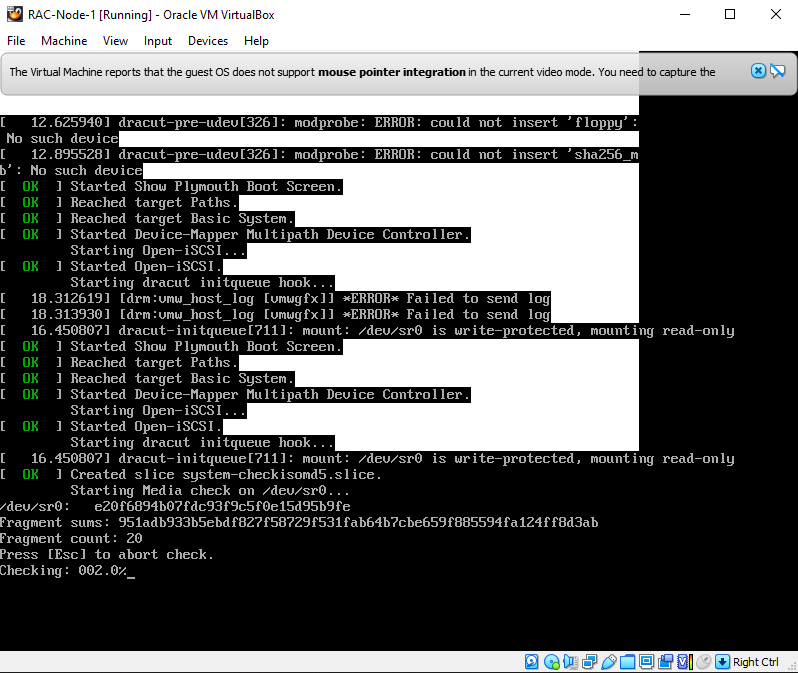Image resolution: width=798 pixels, height=673 pixels.
Task: Click the CPU virtualization status icon
Action: 684,662
